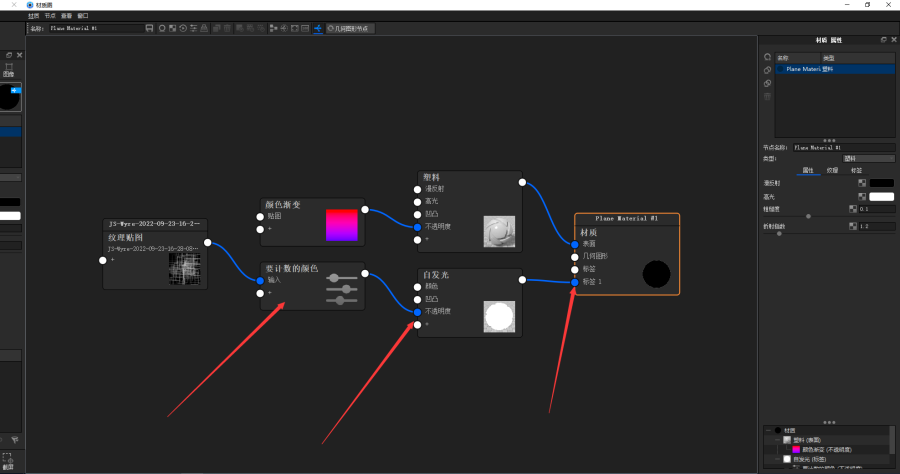Open the 类型 dropdown showing 塑料
The width and height of the screenshot is (900, 474).
[x=868, y=158]
